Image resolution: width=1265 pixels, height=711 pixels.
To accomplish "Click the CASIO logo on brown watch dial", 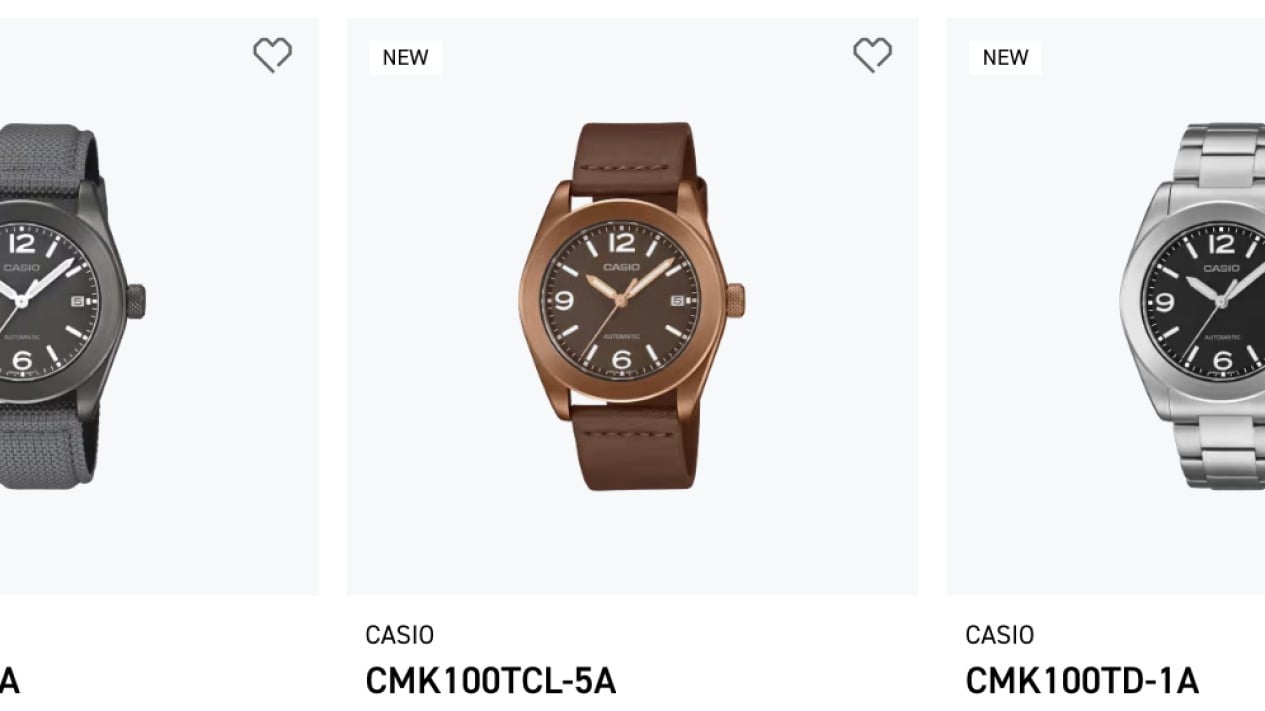I will click(x=620, y=267).
